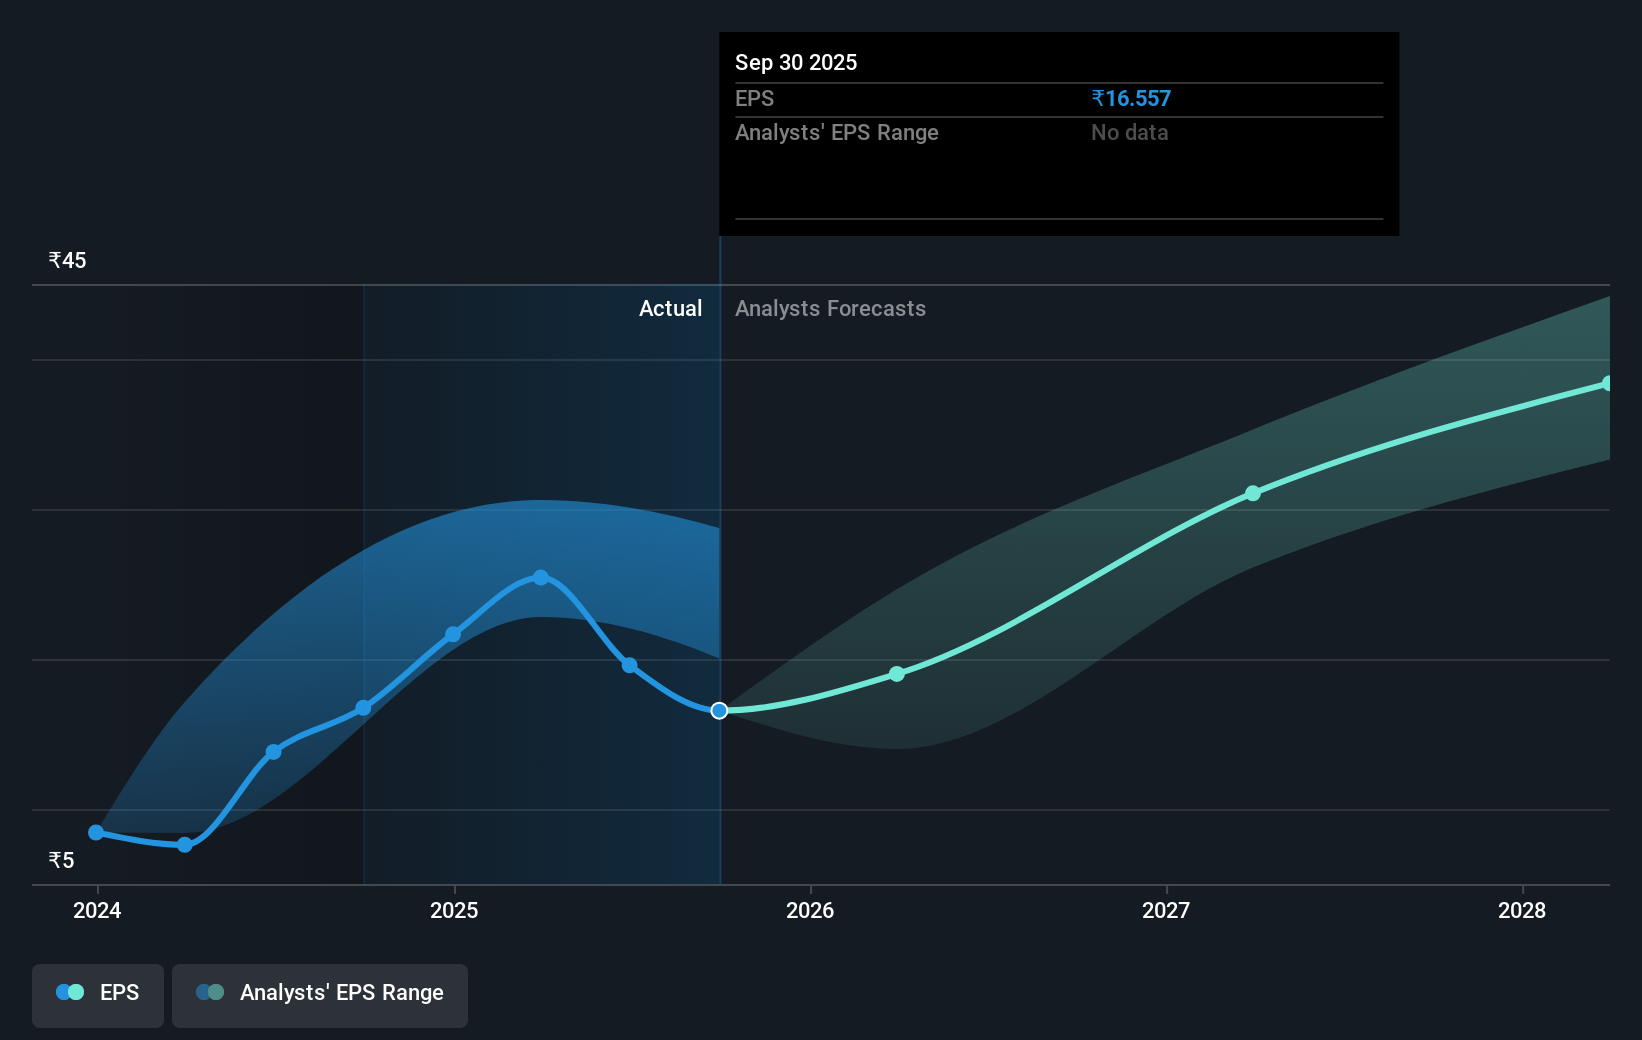Screen dimensions: 1642x1040
Task: Toggle the EPS legend series
Action: tap(98, 995)
